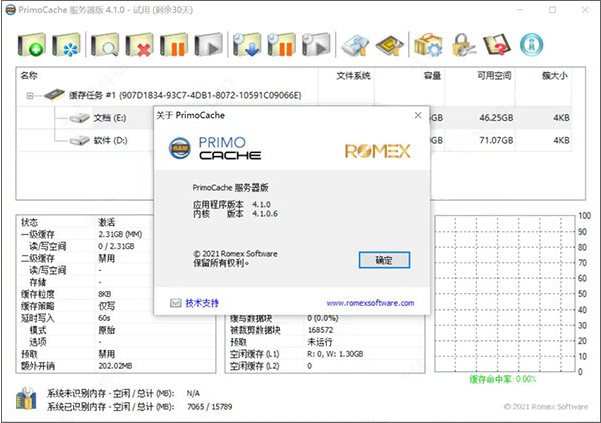Click the 延时写入 label
This screenshot has height=423, width=601.
[38, 318]
